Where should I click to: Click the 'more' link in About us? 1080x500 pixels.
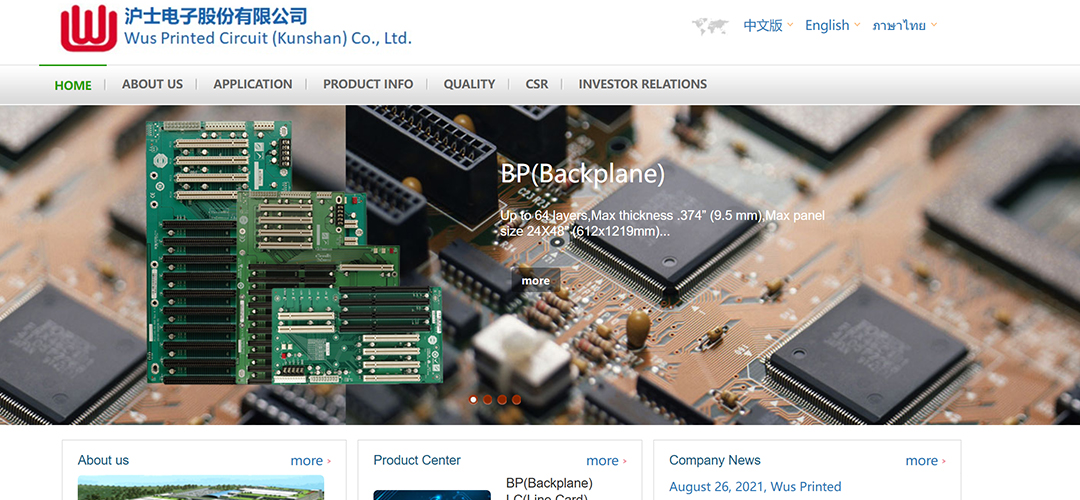310,461
